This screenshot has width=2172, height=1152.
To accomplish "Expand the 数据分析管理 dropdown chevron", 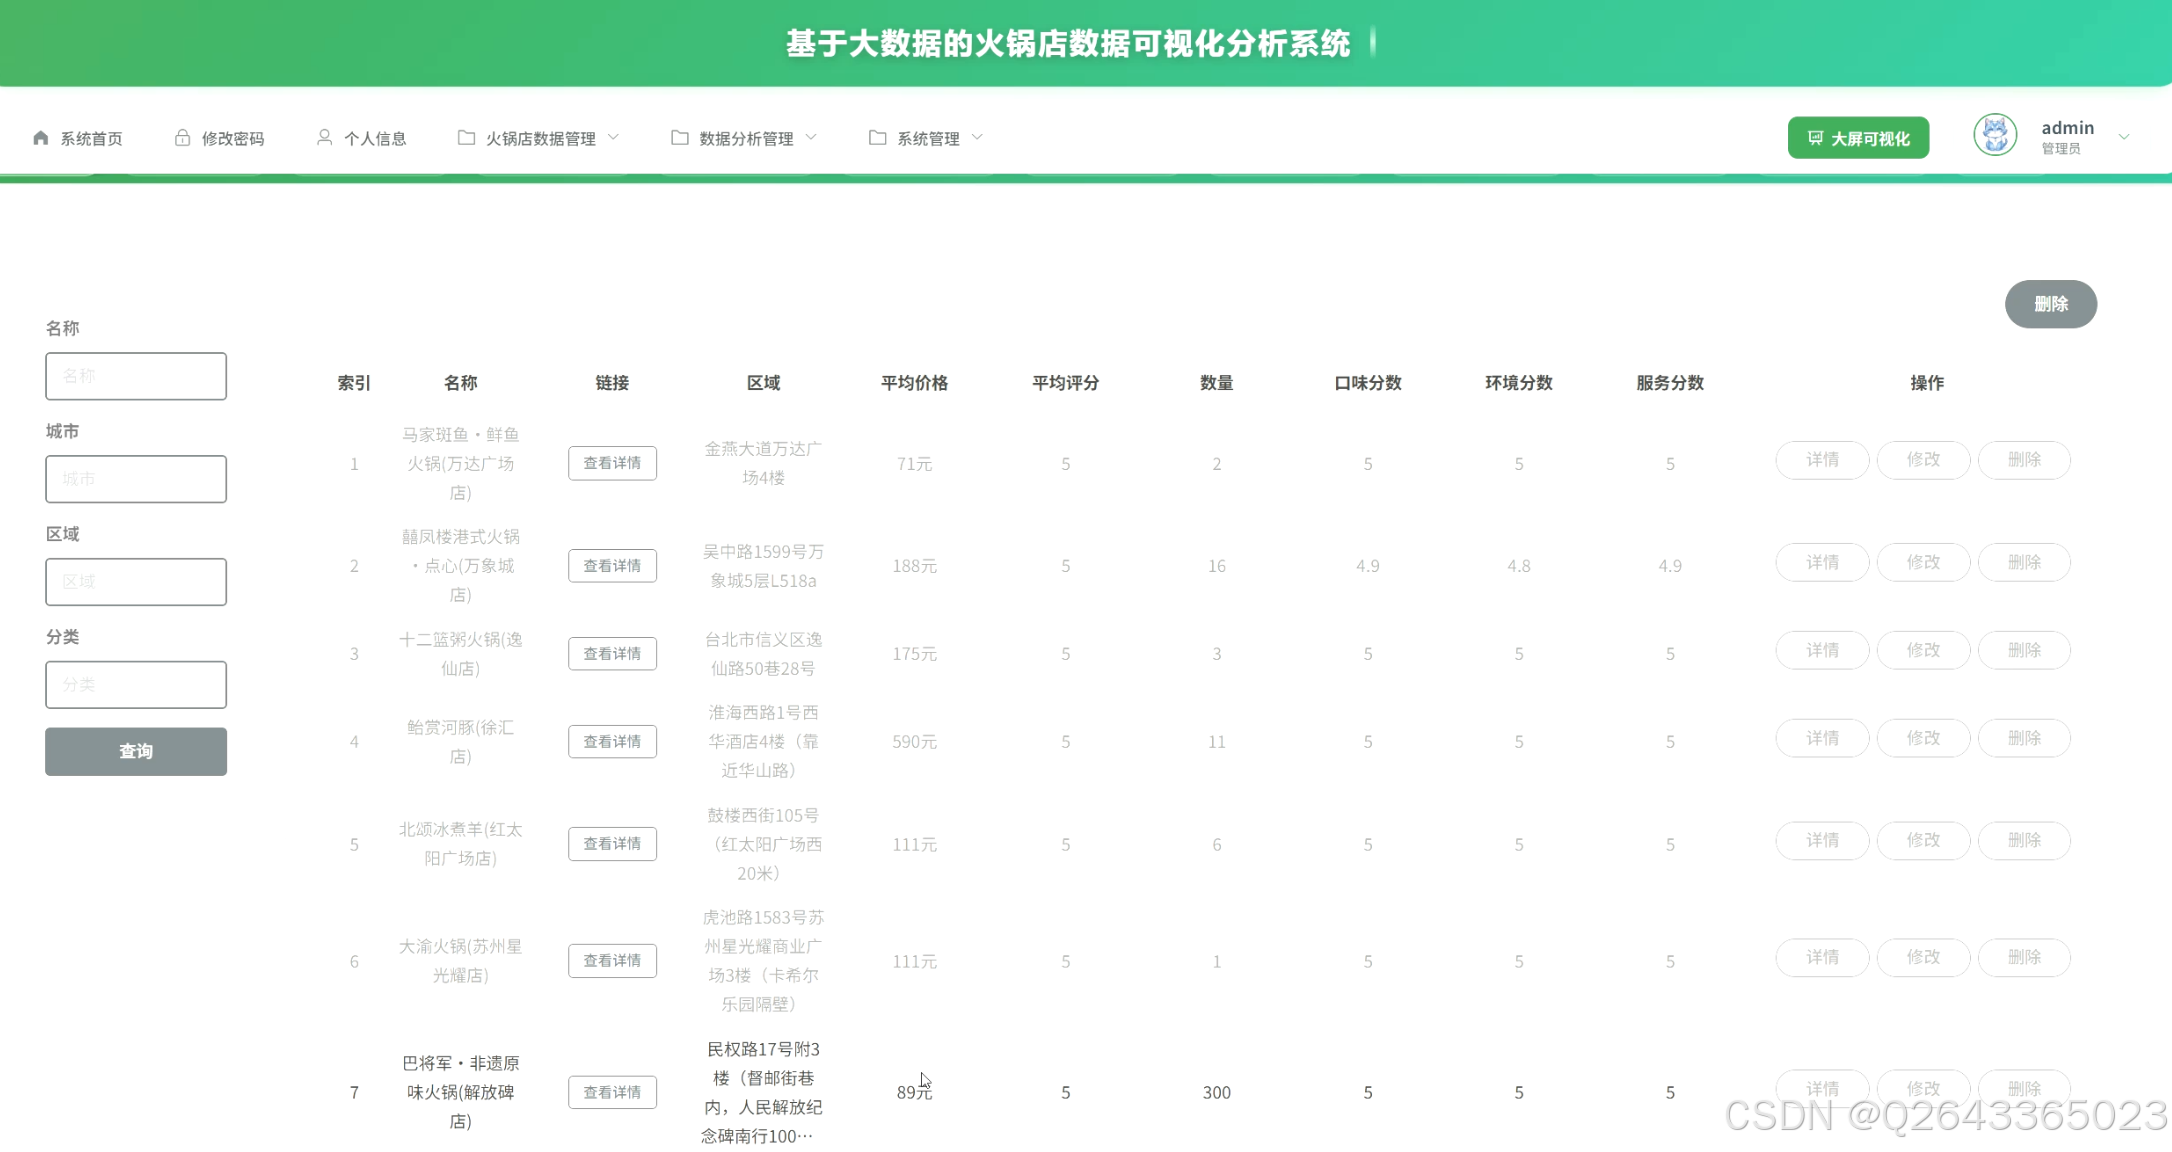I will [811, 138].
